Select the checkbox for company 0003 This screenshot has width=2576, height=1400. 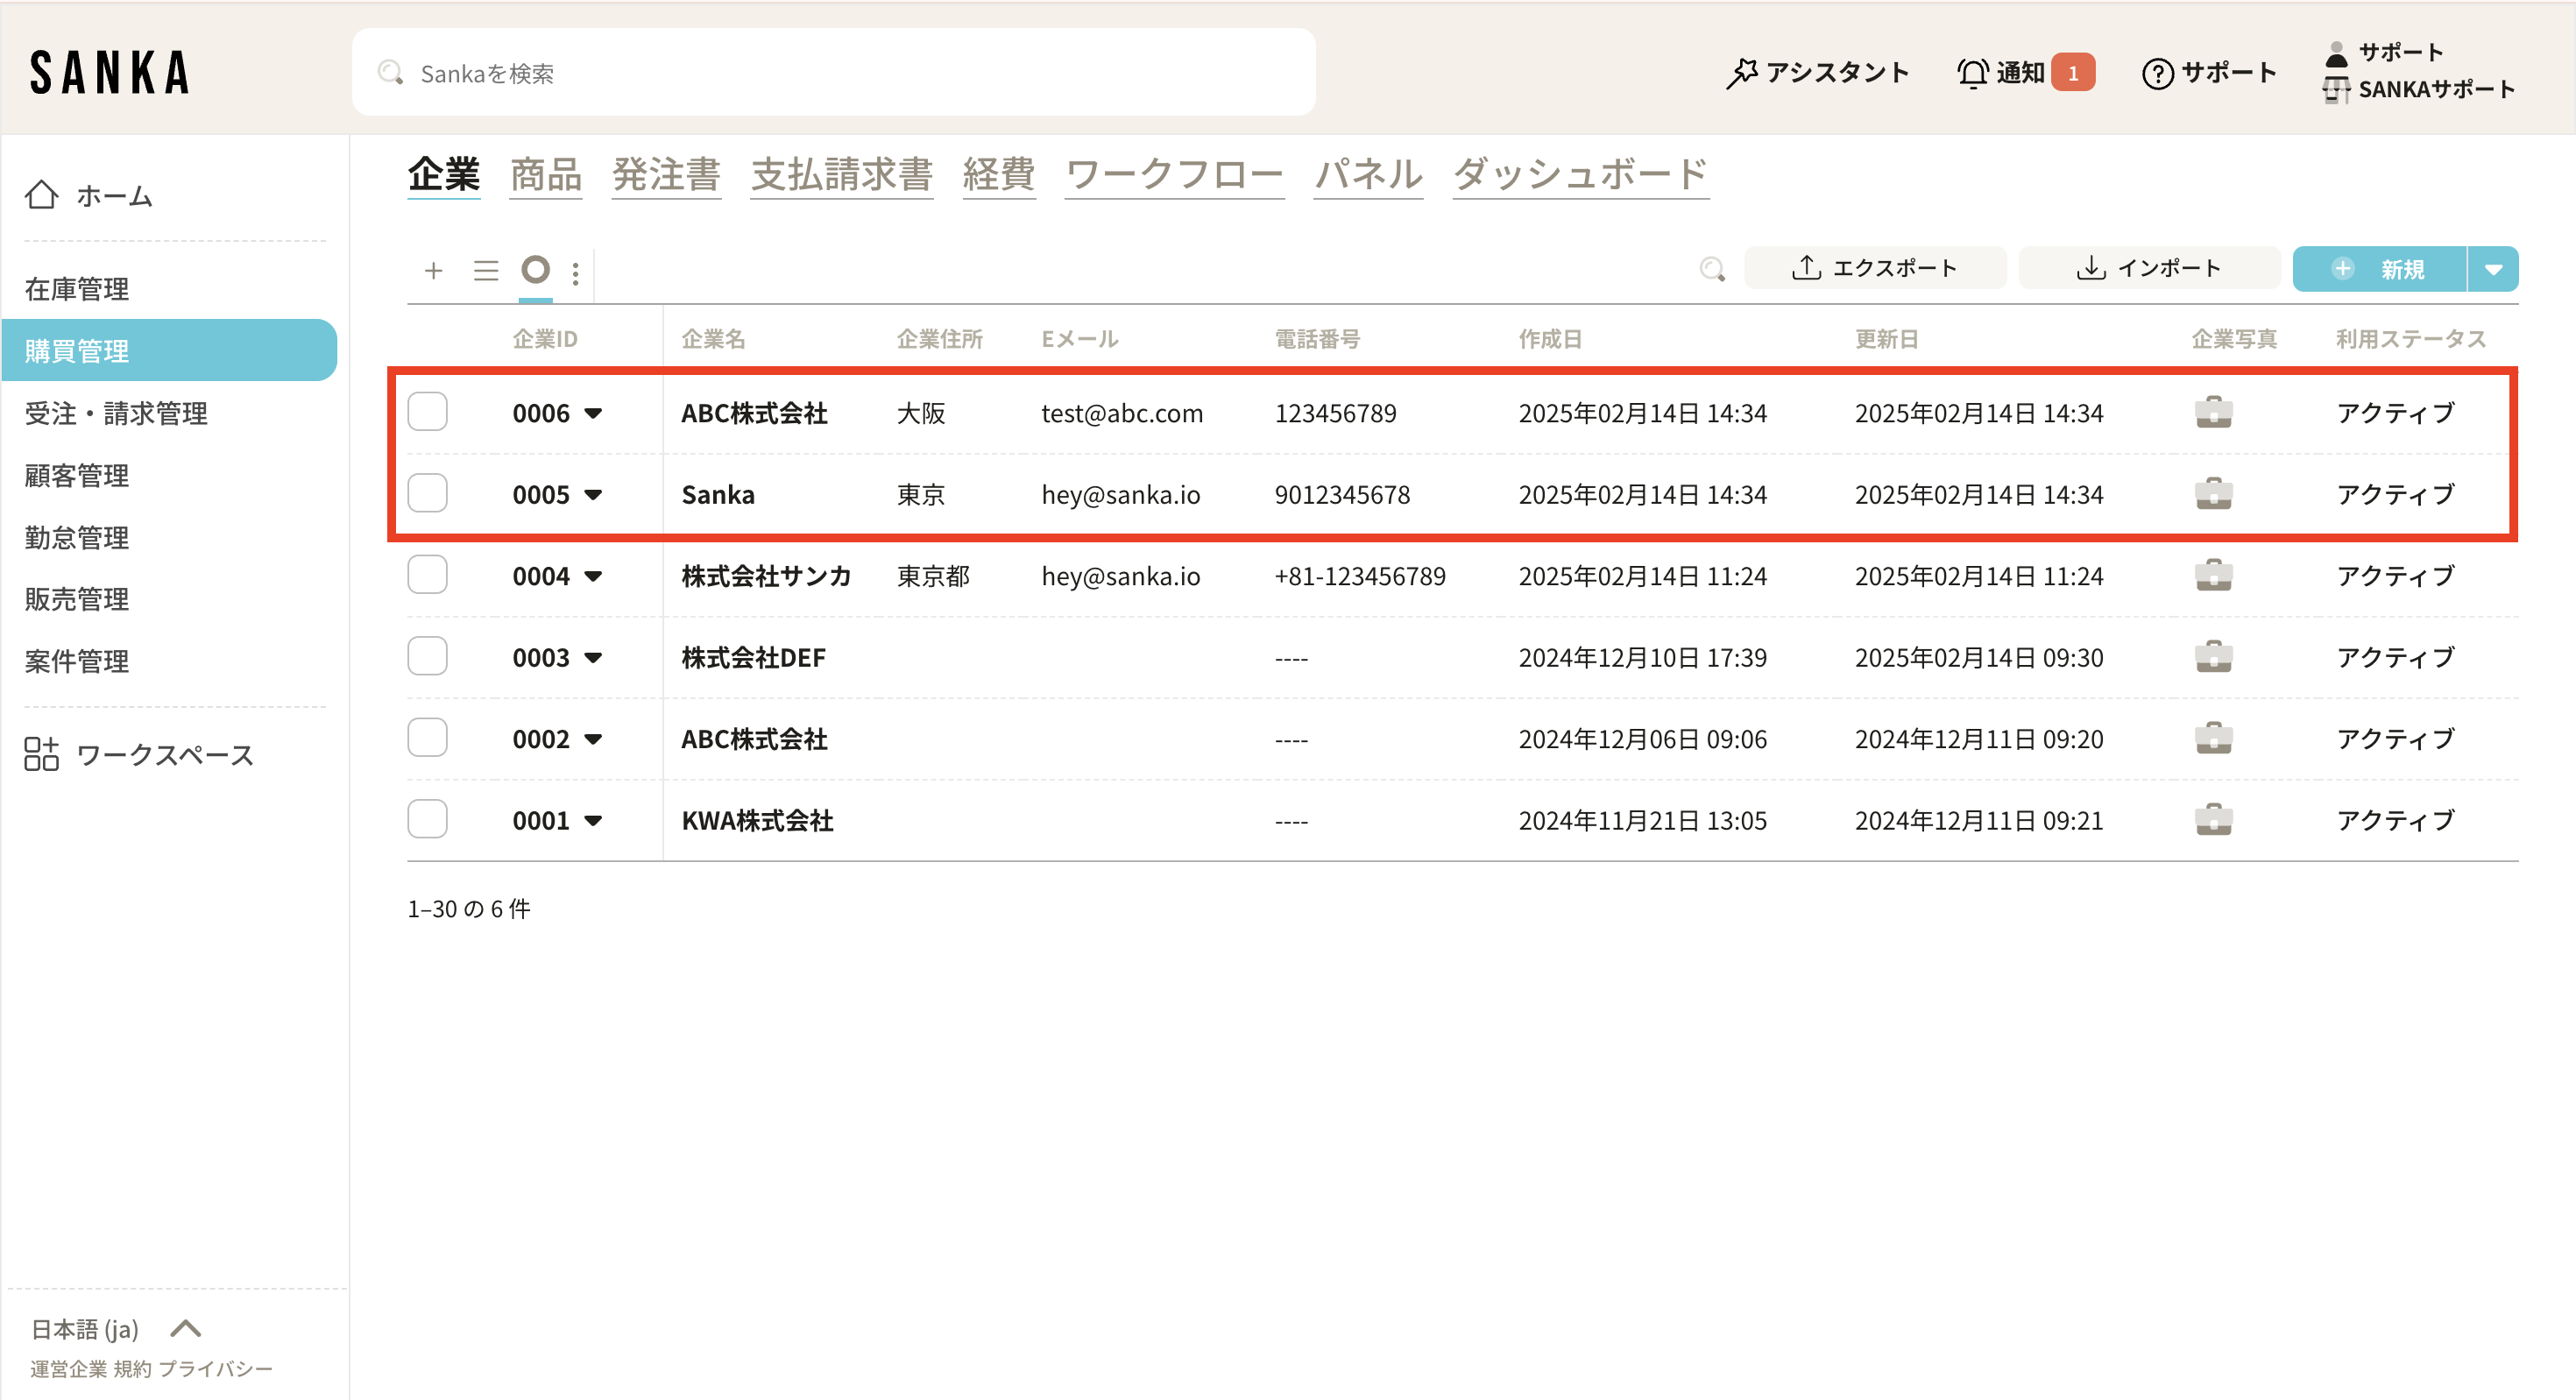pyautogui.click(x=428, y=657)
